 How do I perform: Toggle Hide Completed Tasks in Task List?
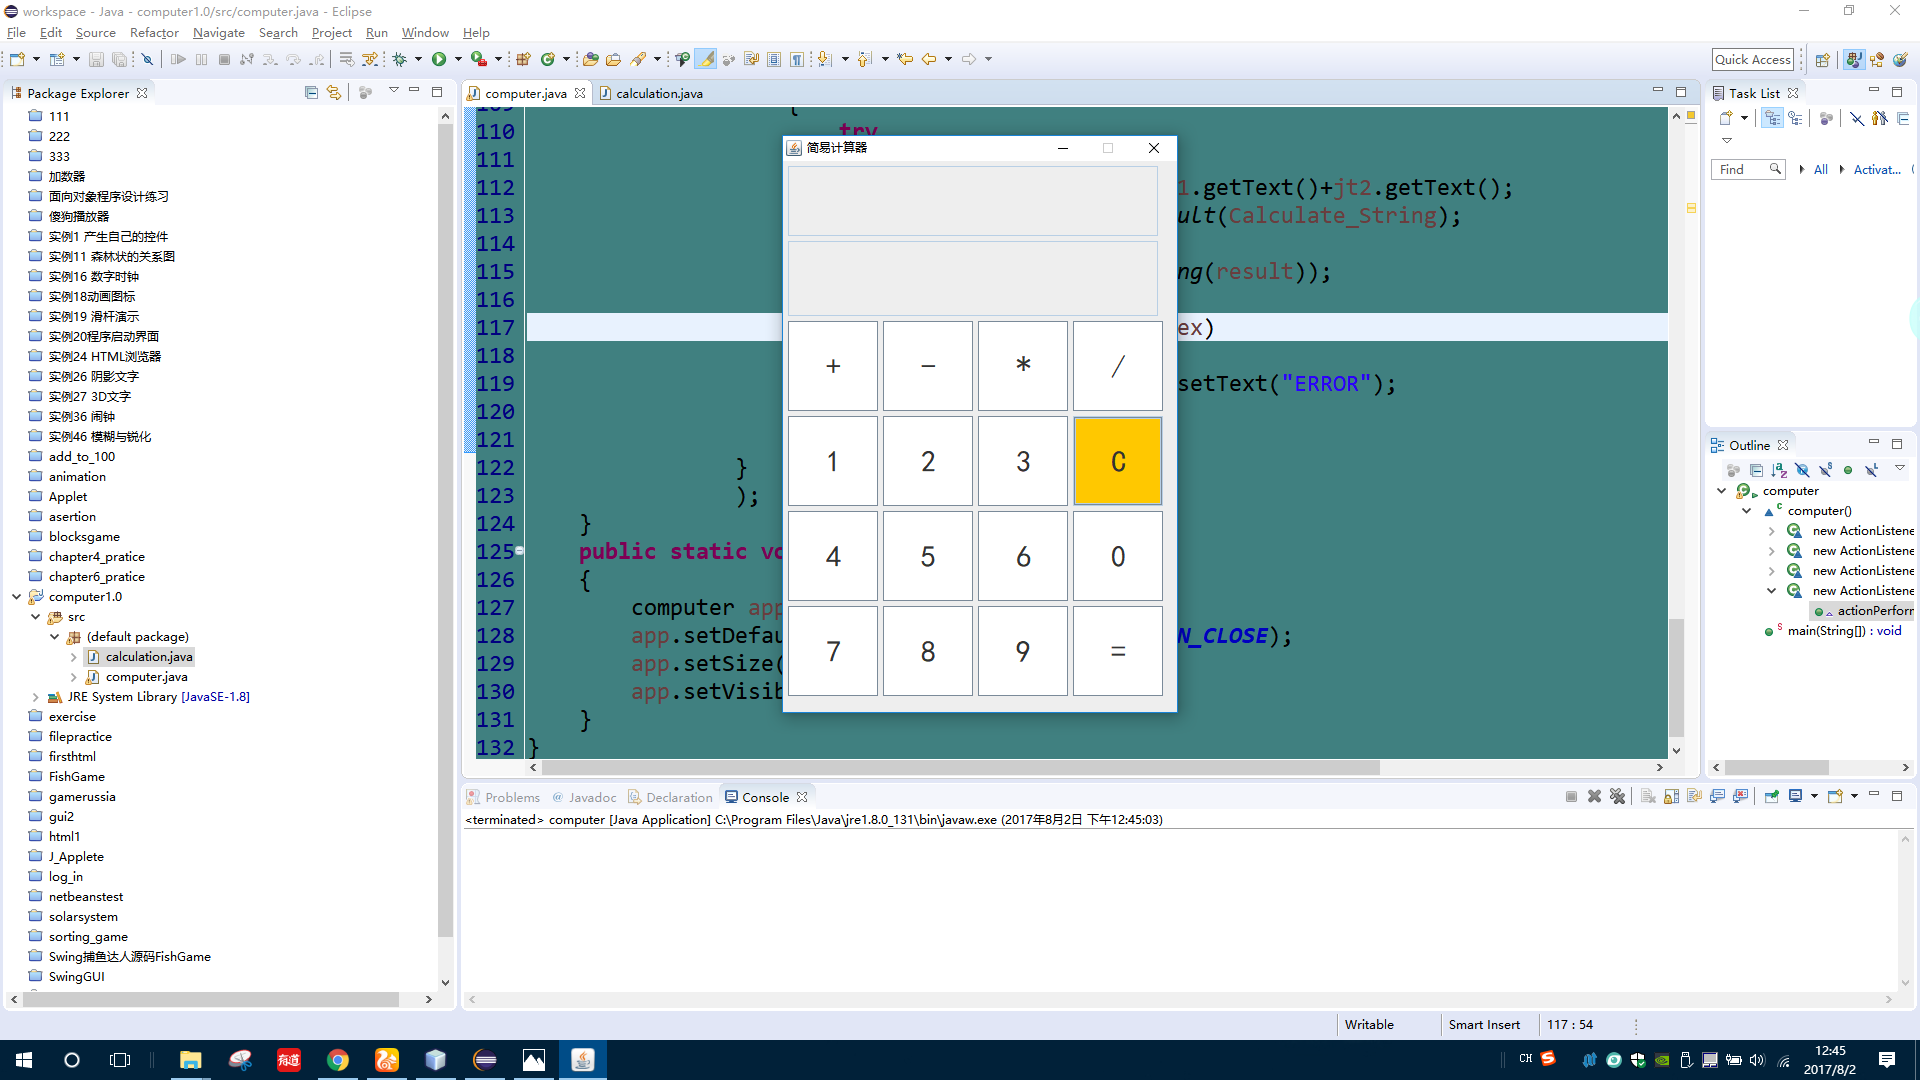(x=1857, y=118)
